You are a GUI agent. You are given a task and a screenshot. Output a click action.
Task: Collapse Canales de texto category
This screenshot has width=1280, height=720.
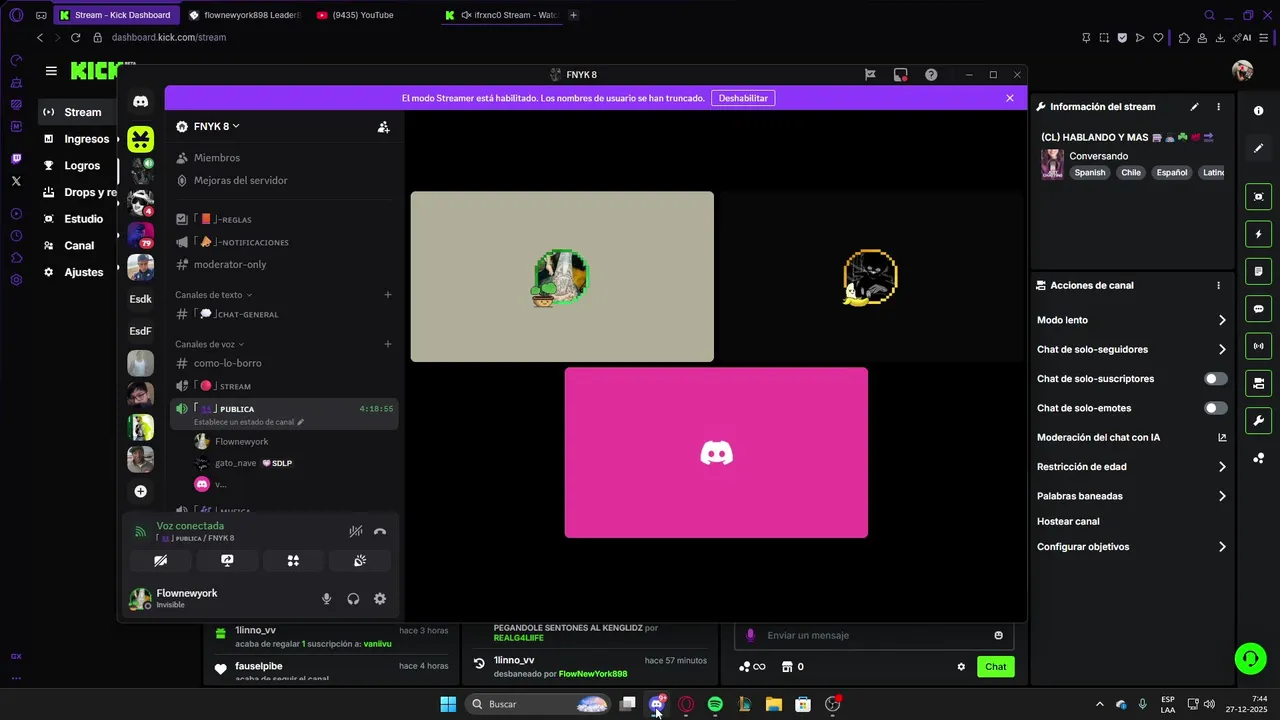coord(213,295)
